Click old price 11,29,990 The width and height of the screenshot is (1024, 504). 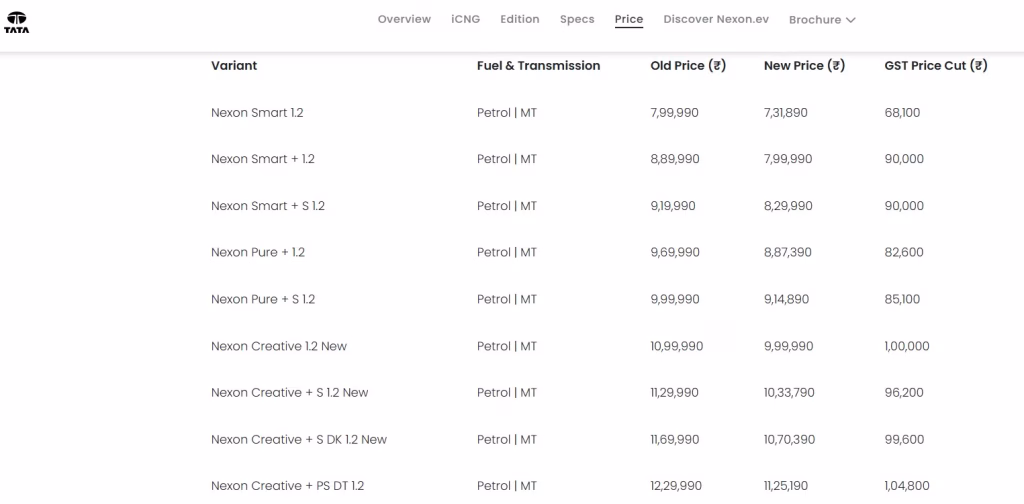point(675,392)
